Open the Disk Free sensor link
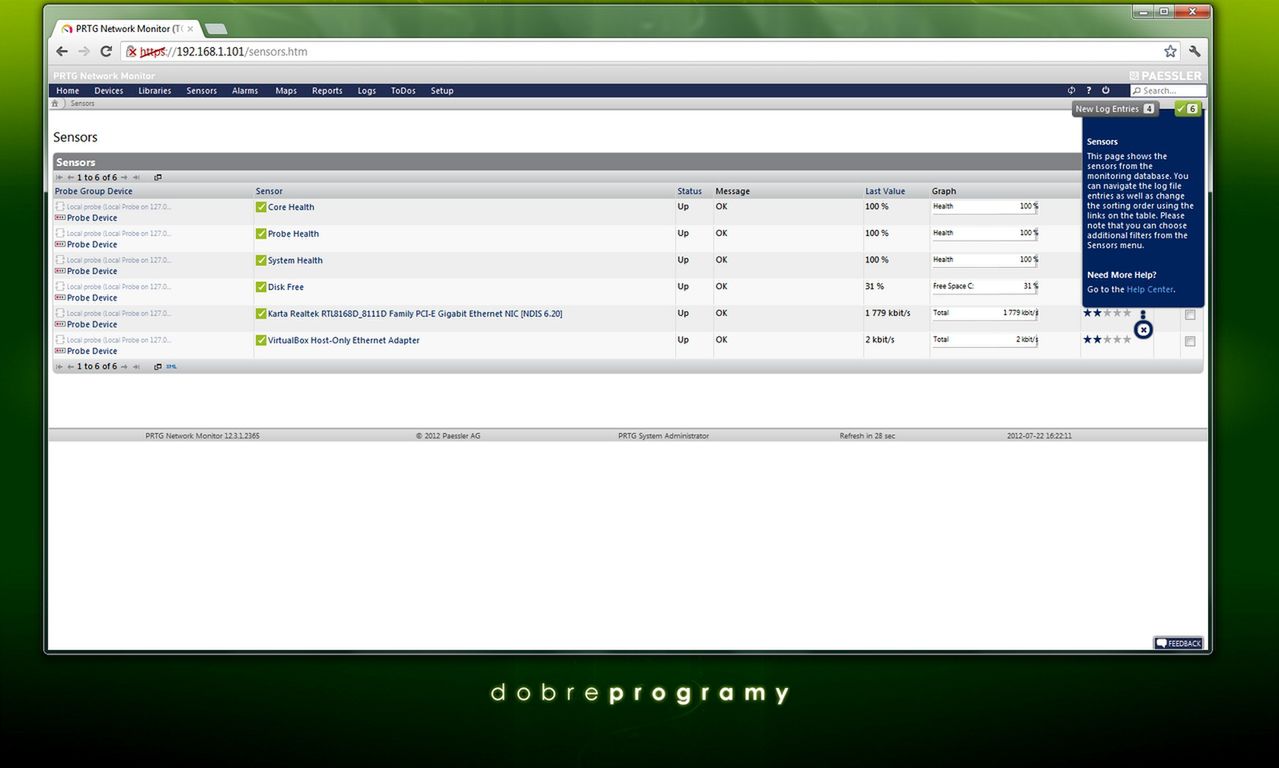1279x768 pixels. 286,287
